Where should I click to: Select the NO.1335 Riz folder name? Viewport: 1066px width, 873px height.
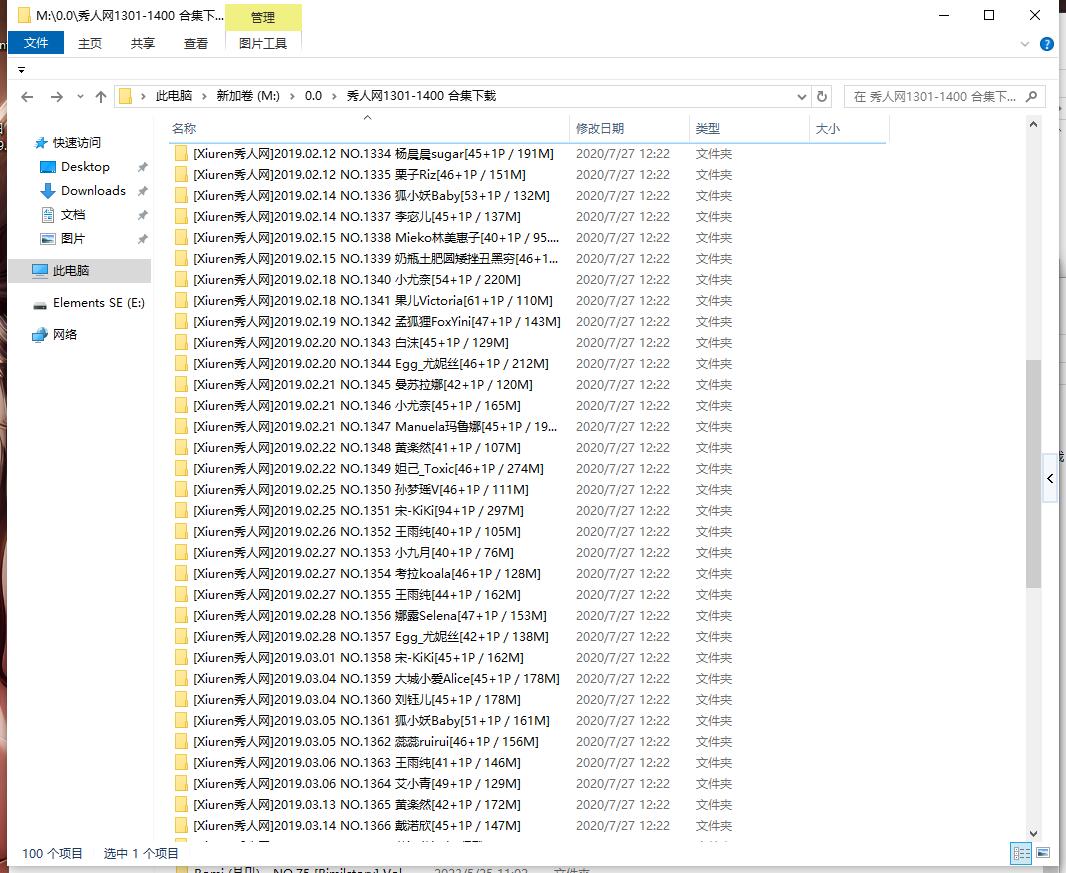coord(360,175)
